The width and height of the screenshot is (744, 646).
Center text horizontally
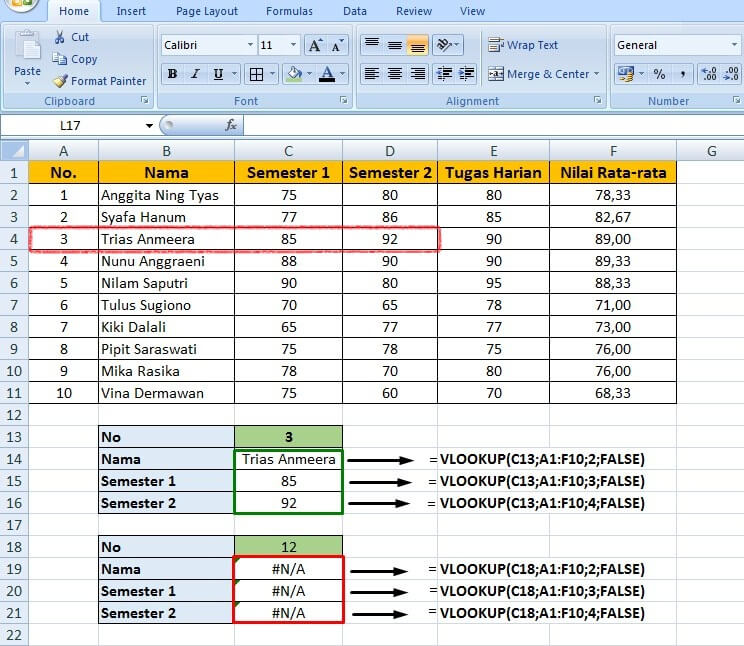click(x=395, y=74)
